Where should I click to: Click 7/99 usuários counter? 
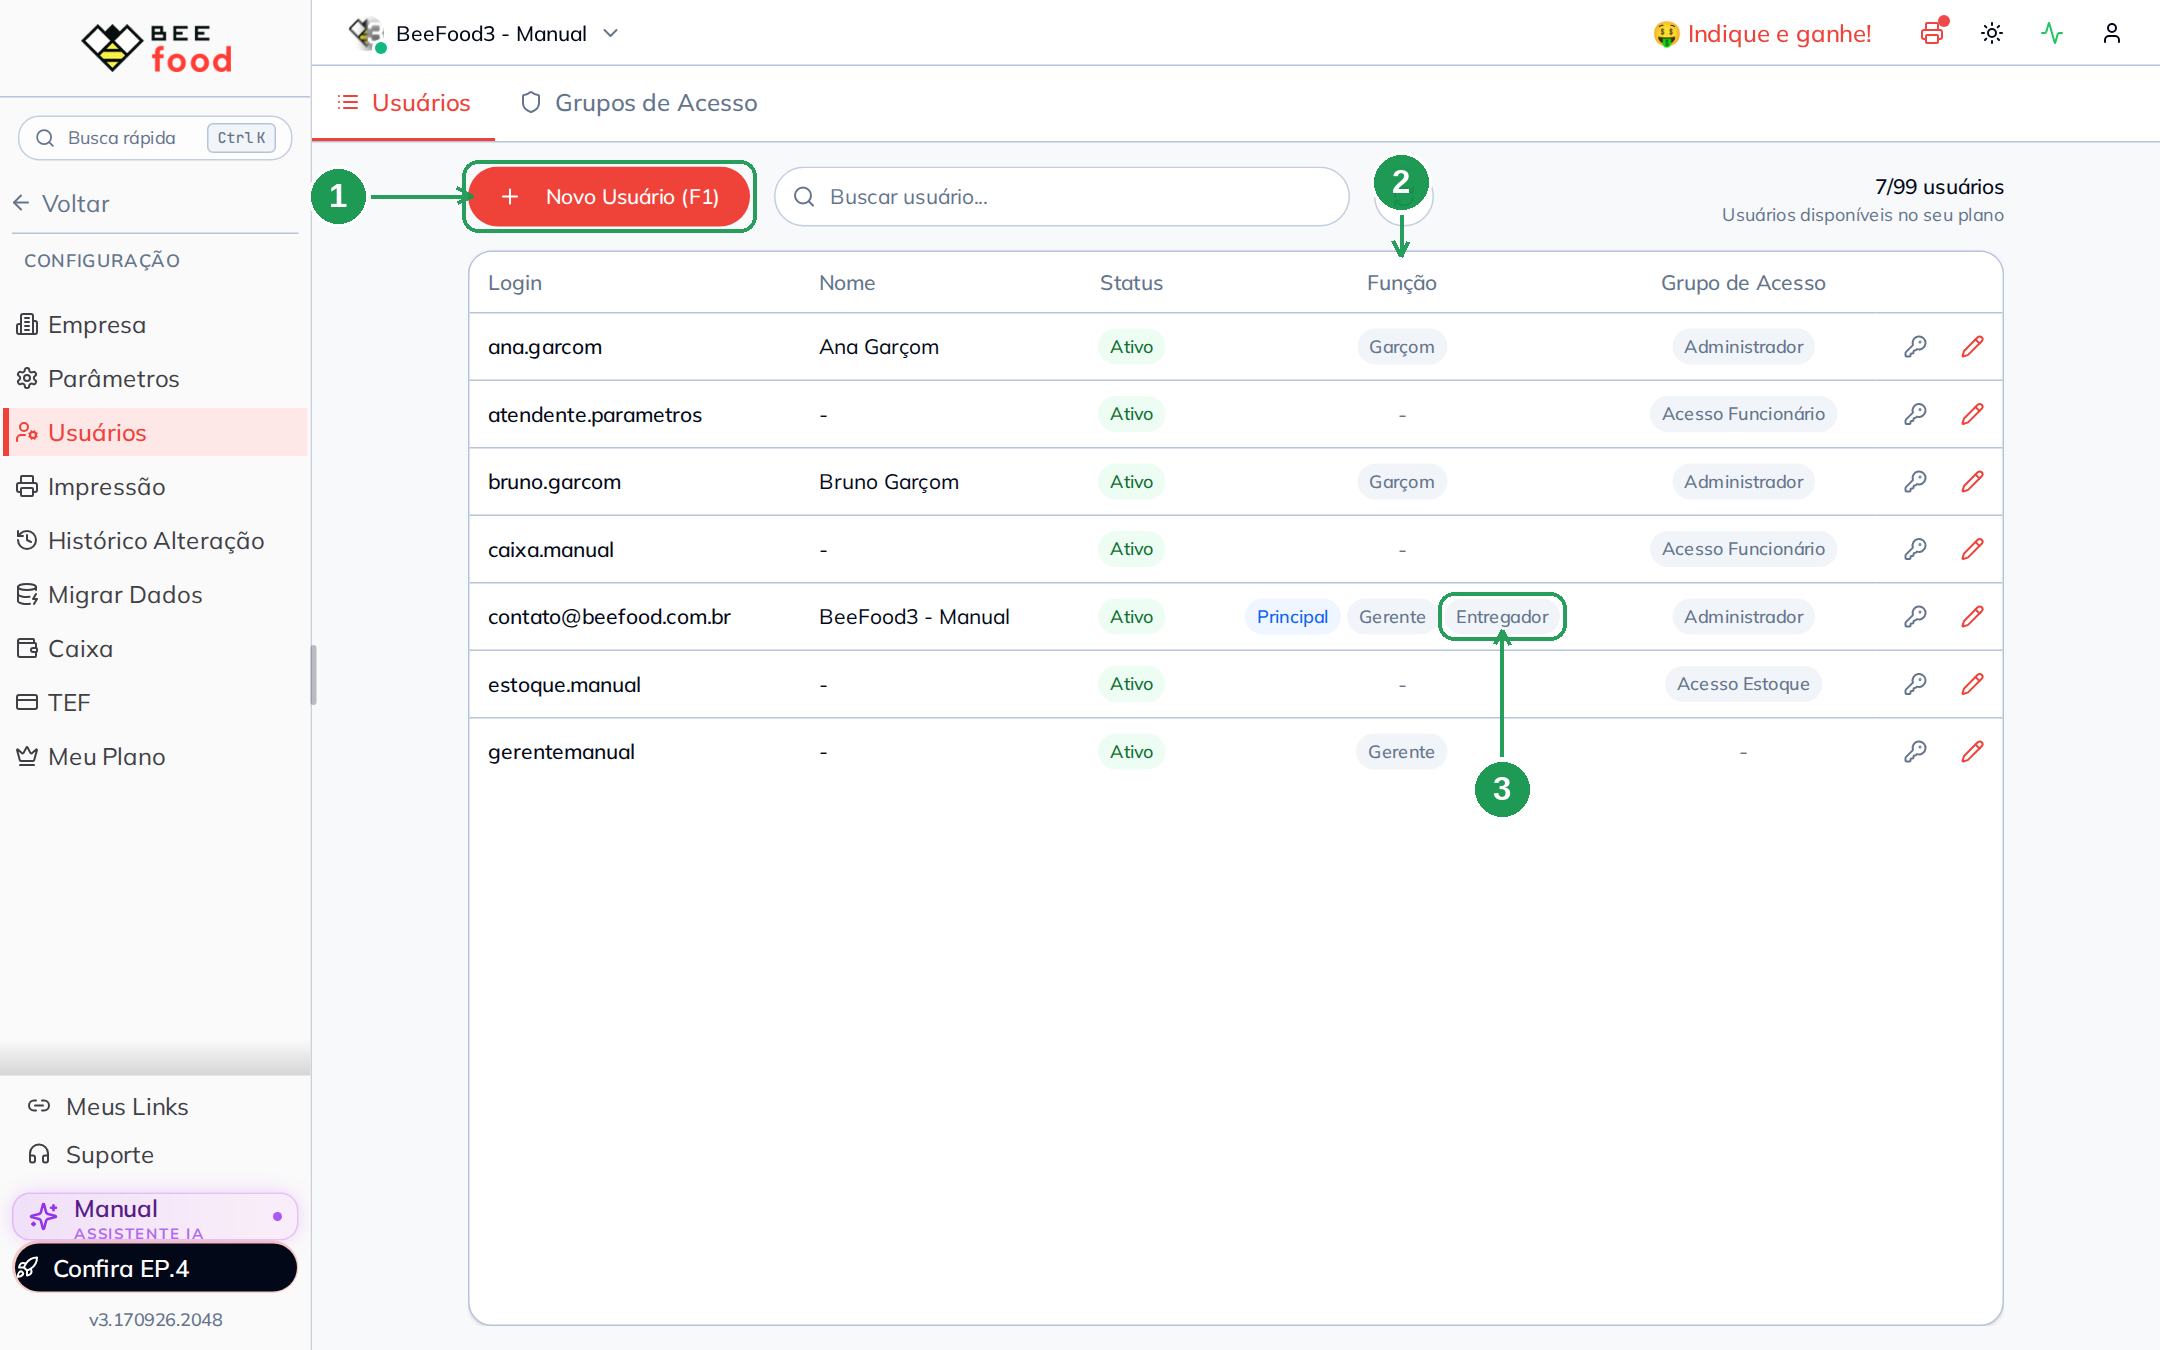point(1939,187)
